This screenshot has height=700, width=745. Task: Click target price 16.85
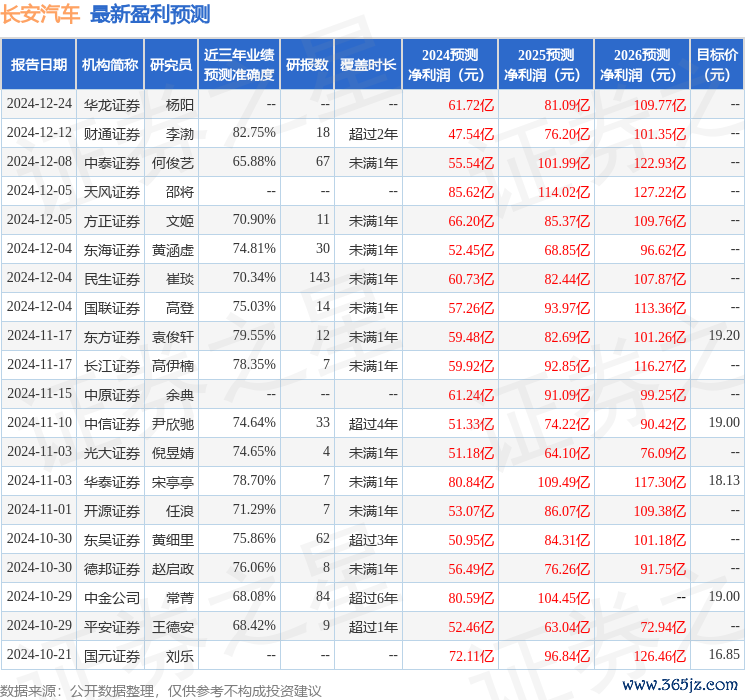(x=724, y=654)
